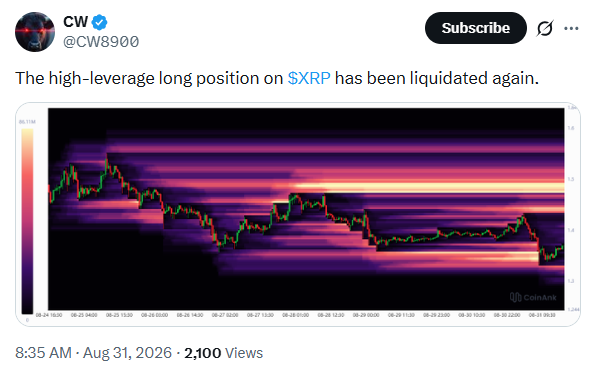Click the Aug 31, 2026 date

[127, 353]
